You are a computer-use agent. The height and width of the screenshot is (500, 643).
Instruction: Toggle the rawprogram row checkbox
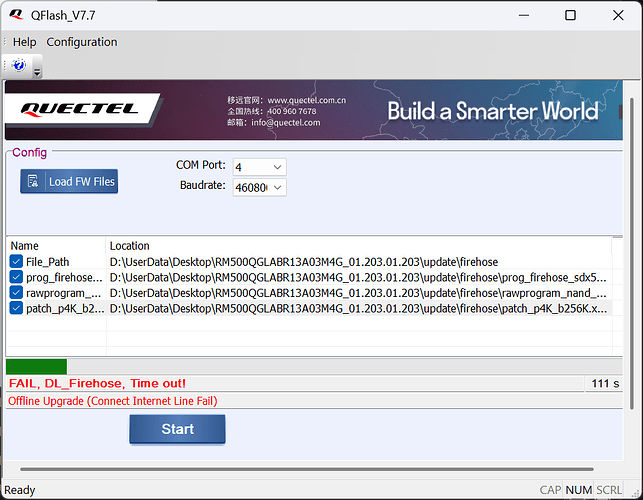point(16,292)
